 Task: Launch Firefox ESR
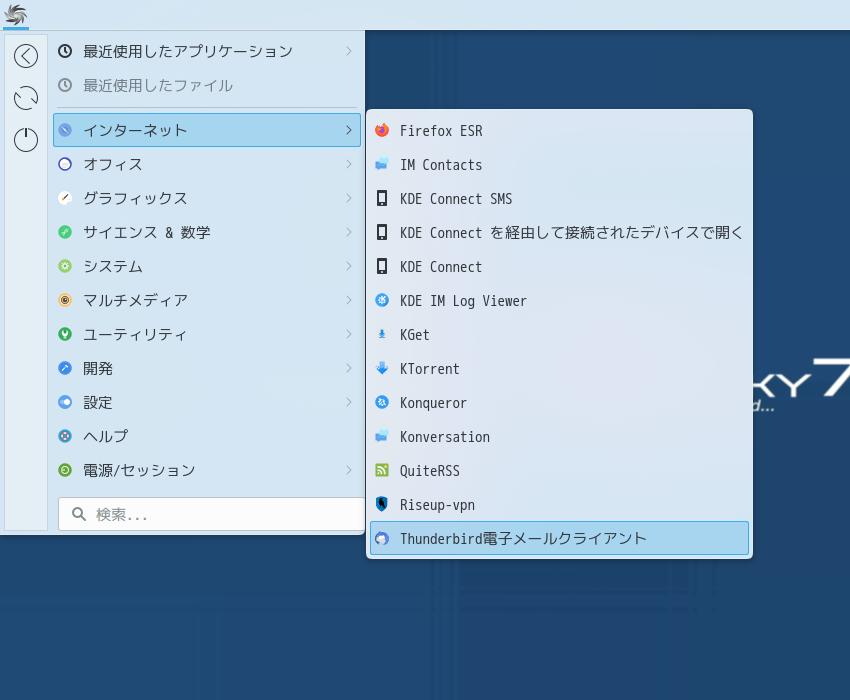pos(559,131)
